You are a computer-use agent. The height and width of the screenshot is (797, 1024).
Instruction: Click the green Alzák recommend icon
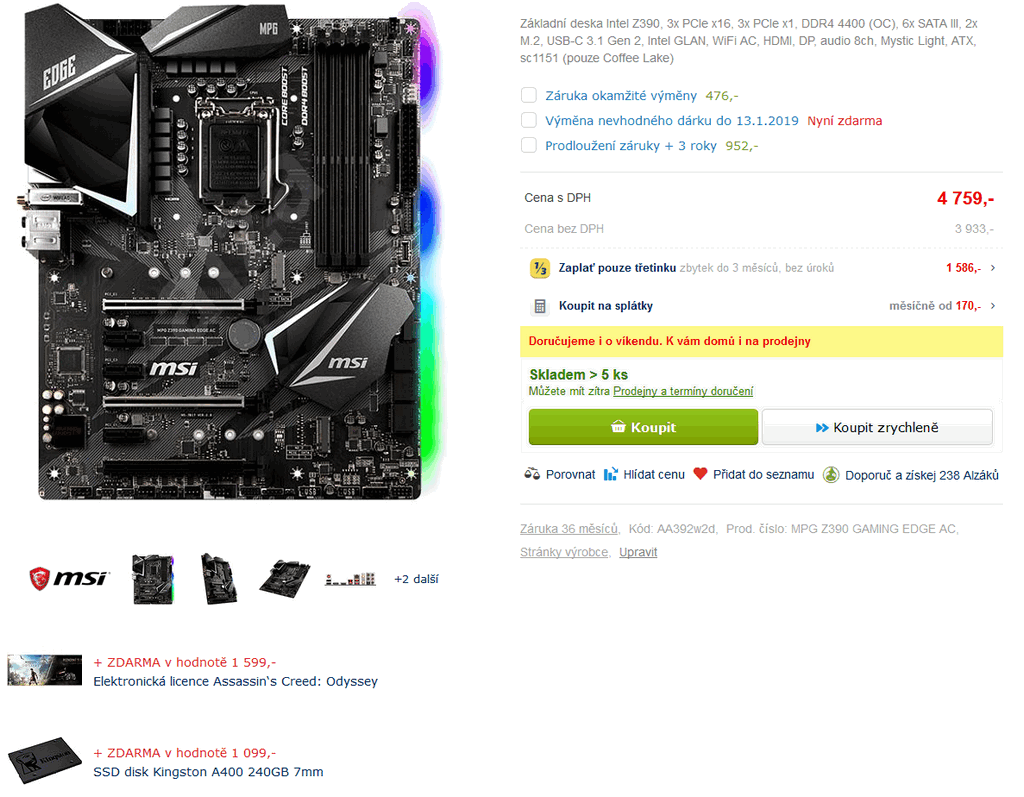click(831, 475)
